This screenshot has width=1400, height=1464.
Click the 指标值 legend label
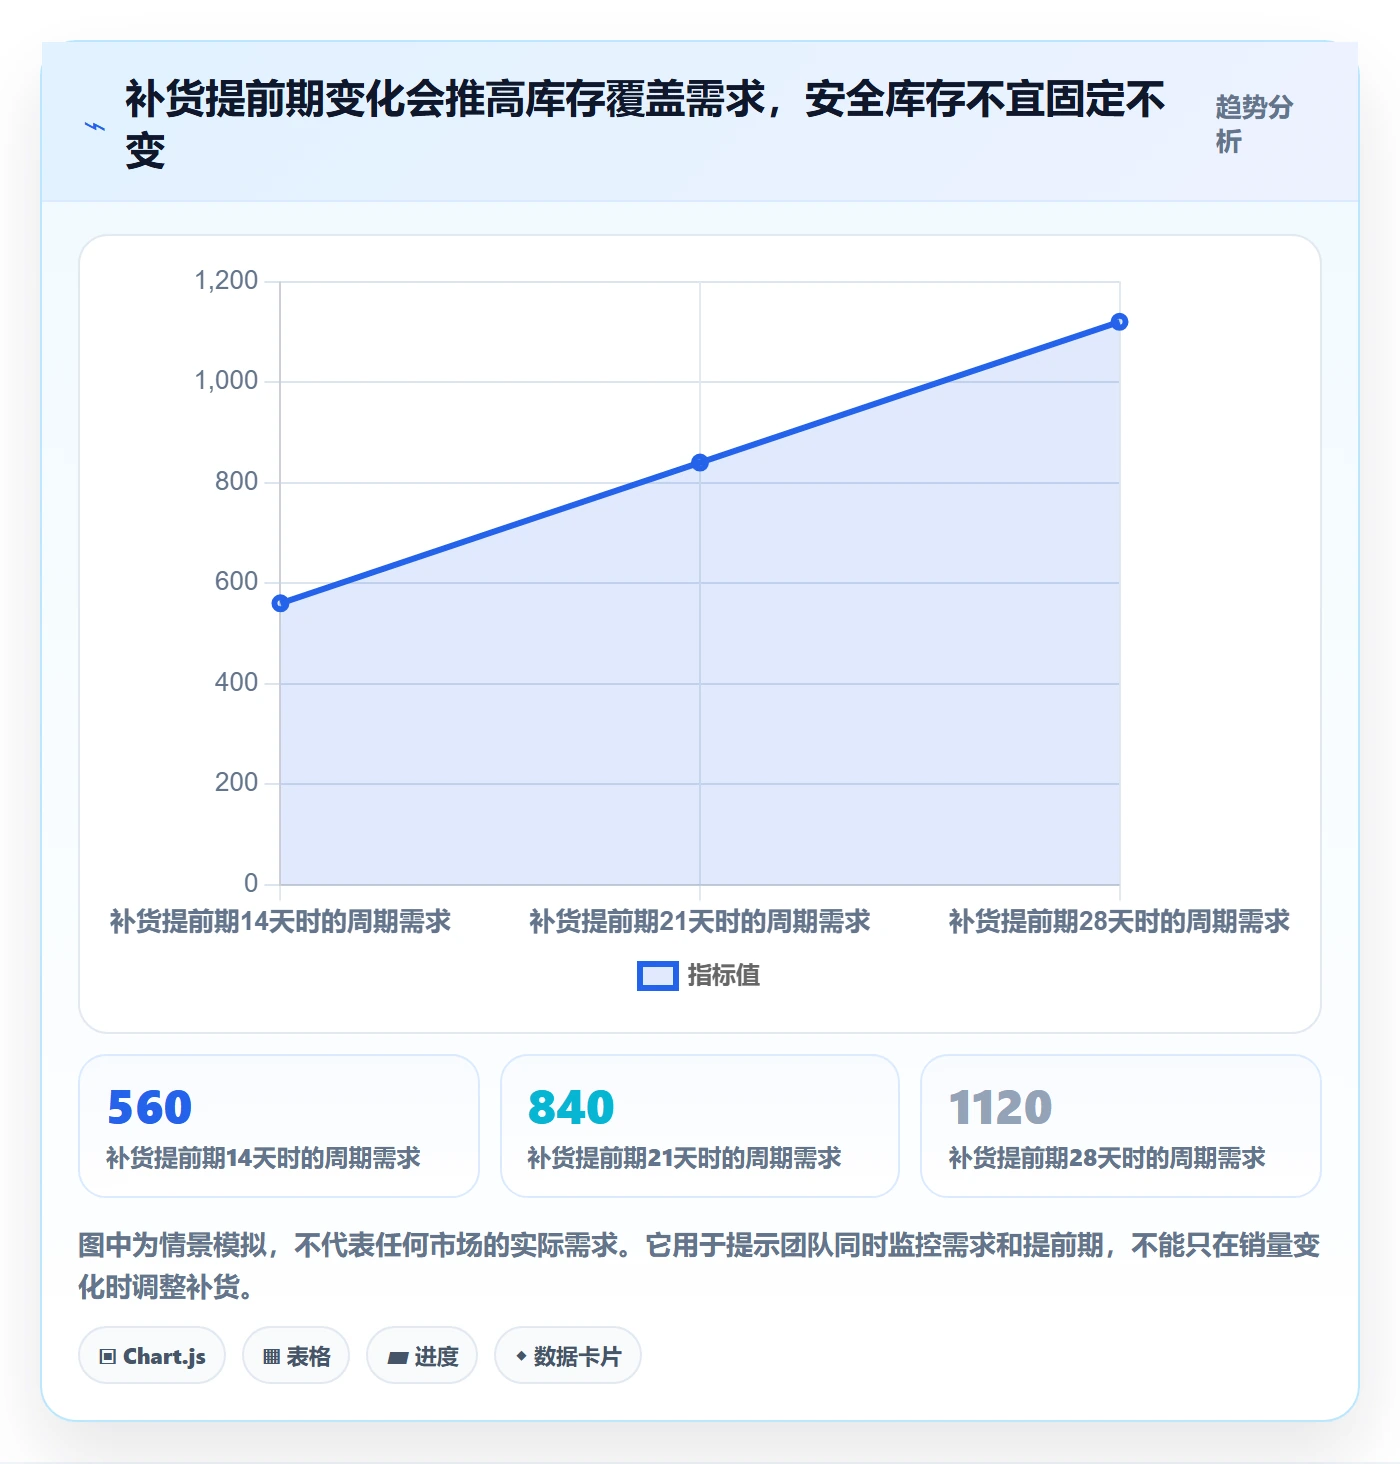724,976
